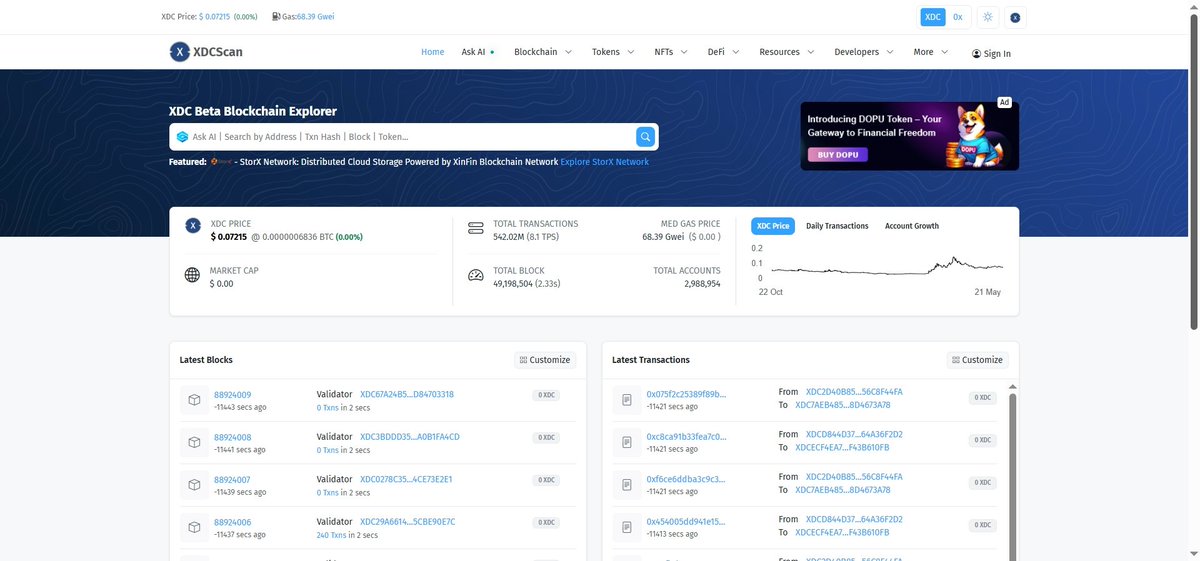Click the Ask AI icon in search bar
The image size is (1200, 561).
pos(182,137)
